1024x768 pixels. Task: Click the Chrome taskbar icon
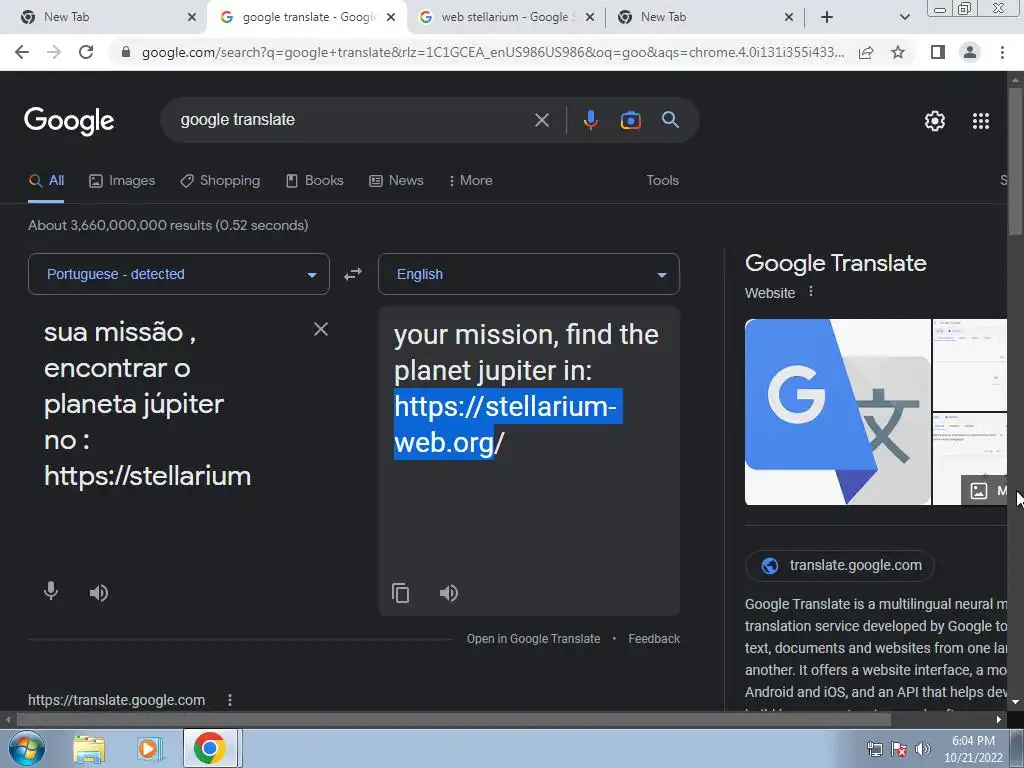pos(210,748)
